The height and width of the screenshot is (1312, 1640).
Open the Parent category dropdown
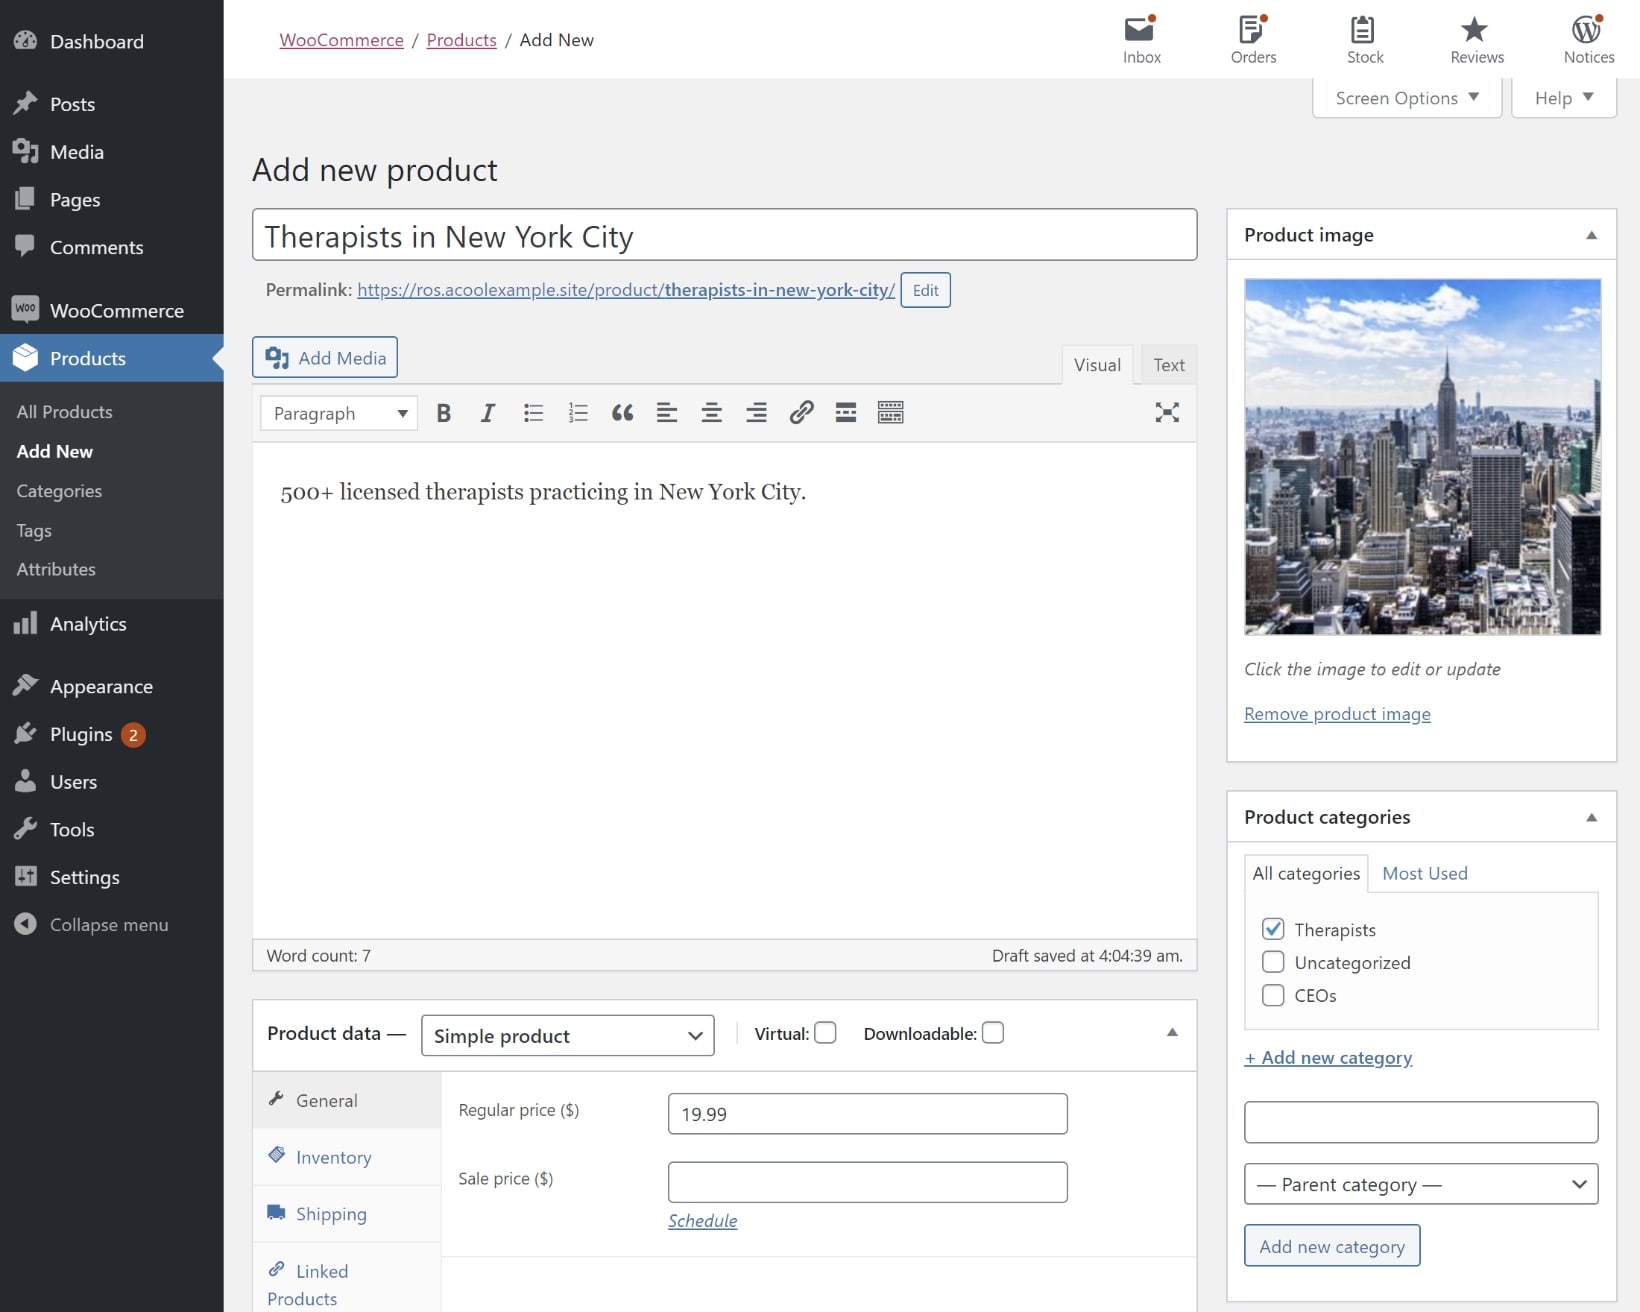click(1421, 1184)
